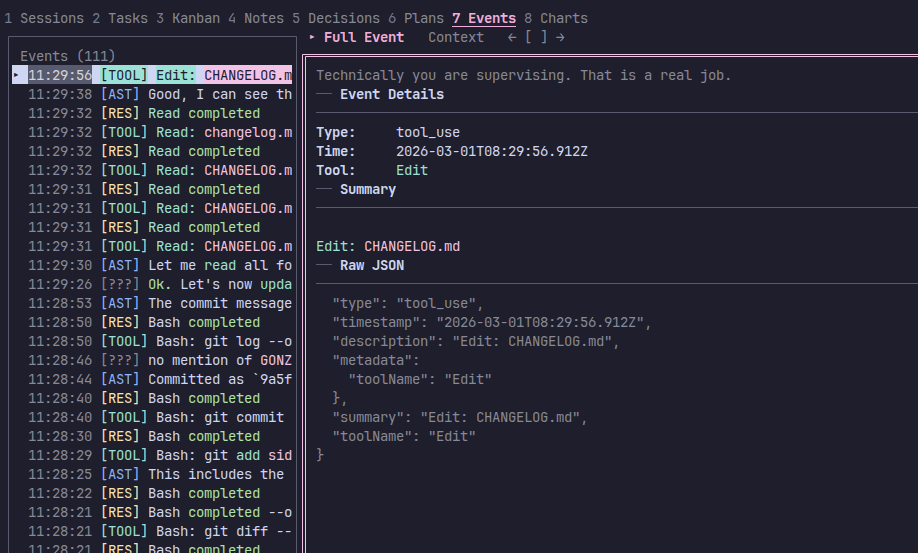
Task: Click the closing bracket next-event key
Action: (x=544, y=37)
